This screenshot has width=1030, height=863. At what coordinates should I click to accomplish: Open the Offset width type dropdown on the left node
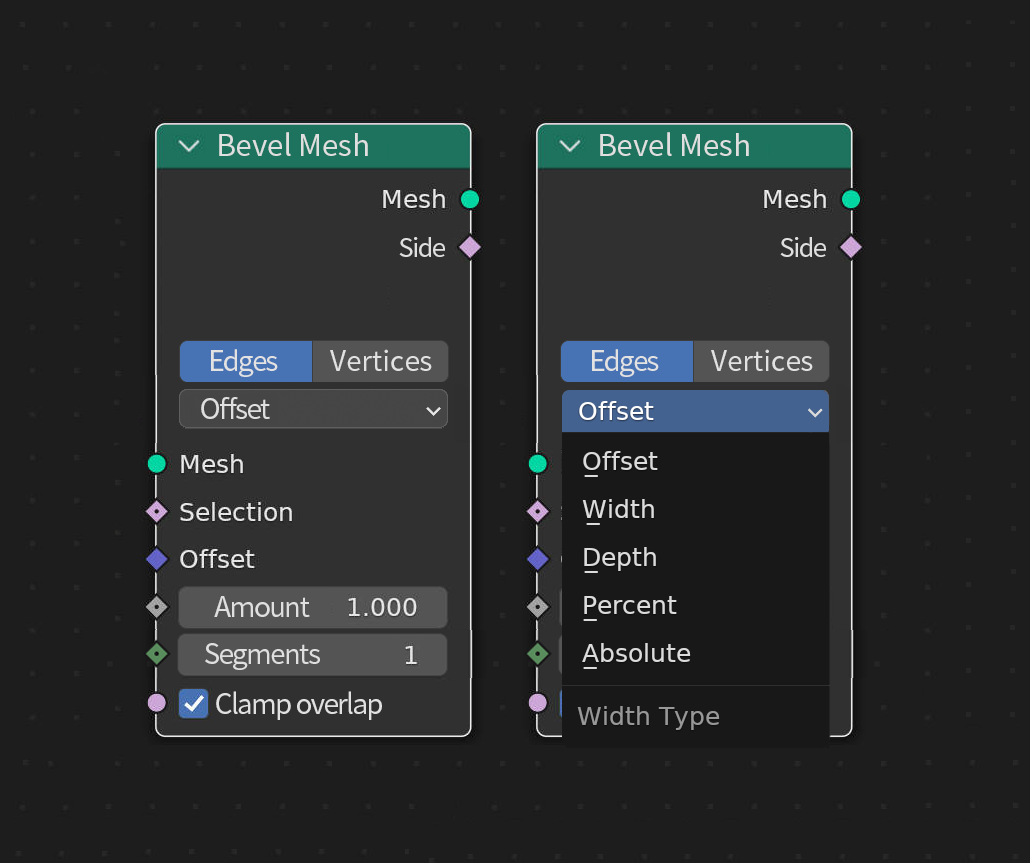pyautogui.click(x=313, y=409)
